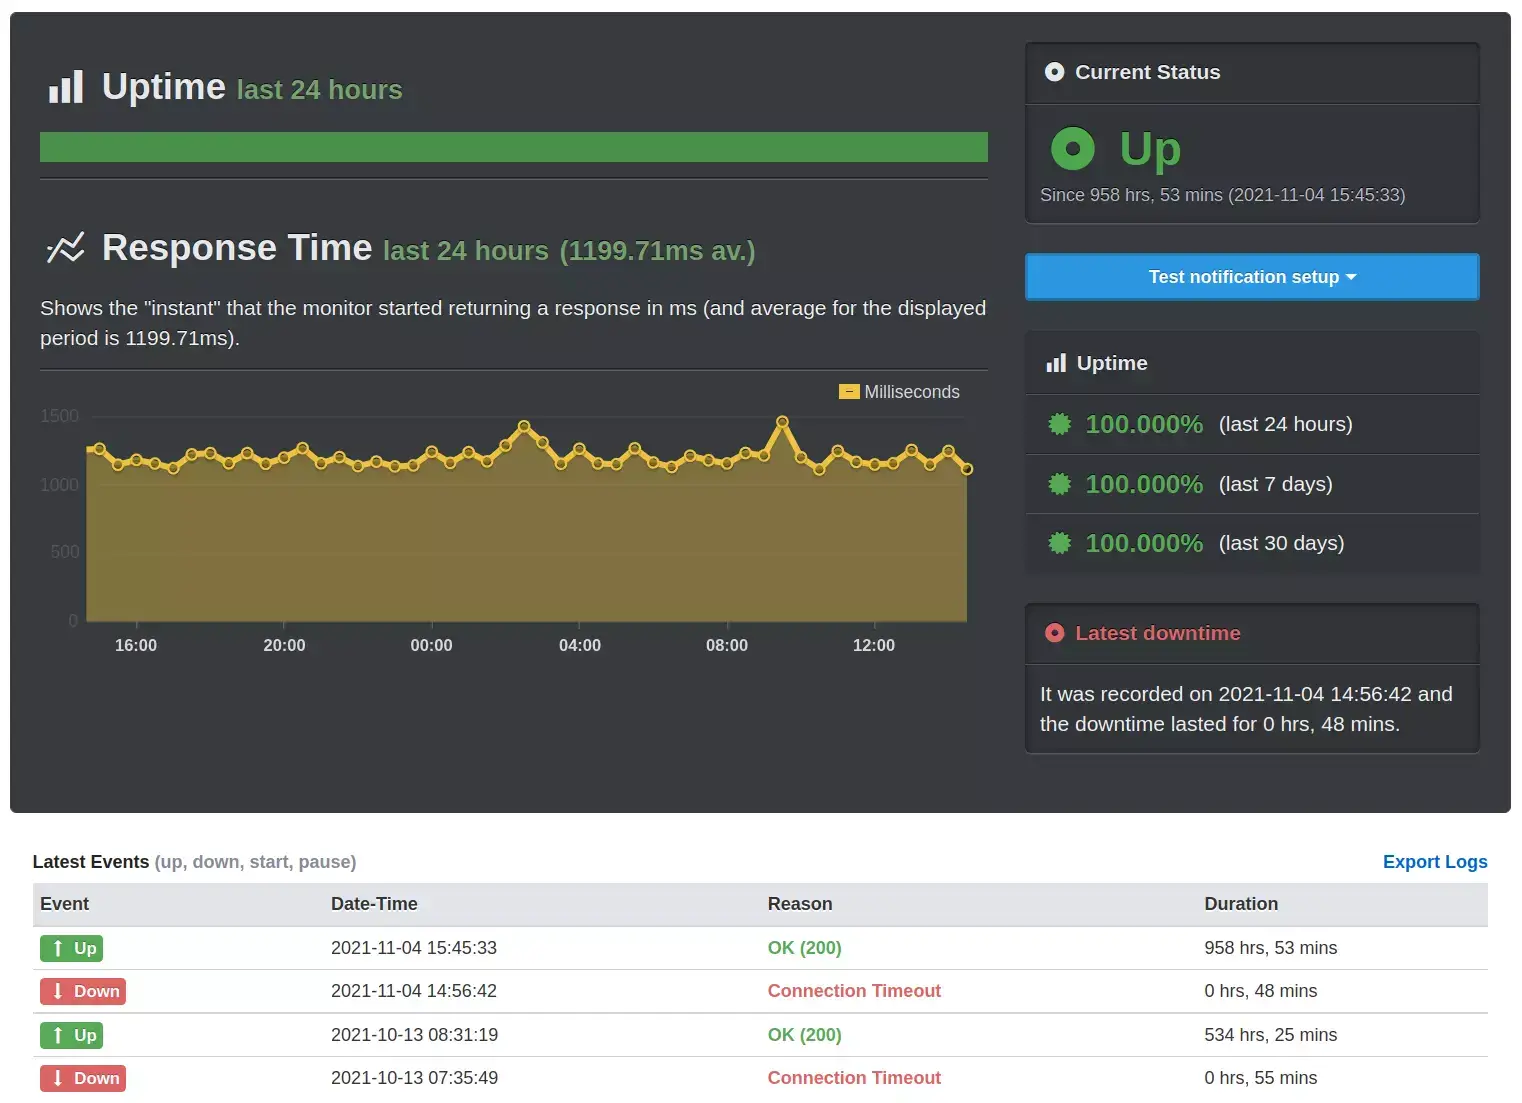
Task: Click the Up arrow badge for 2021-11-04 event
Action: (x=70, y=947)
